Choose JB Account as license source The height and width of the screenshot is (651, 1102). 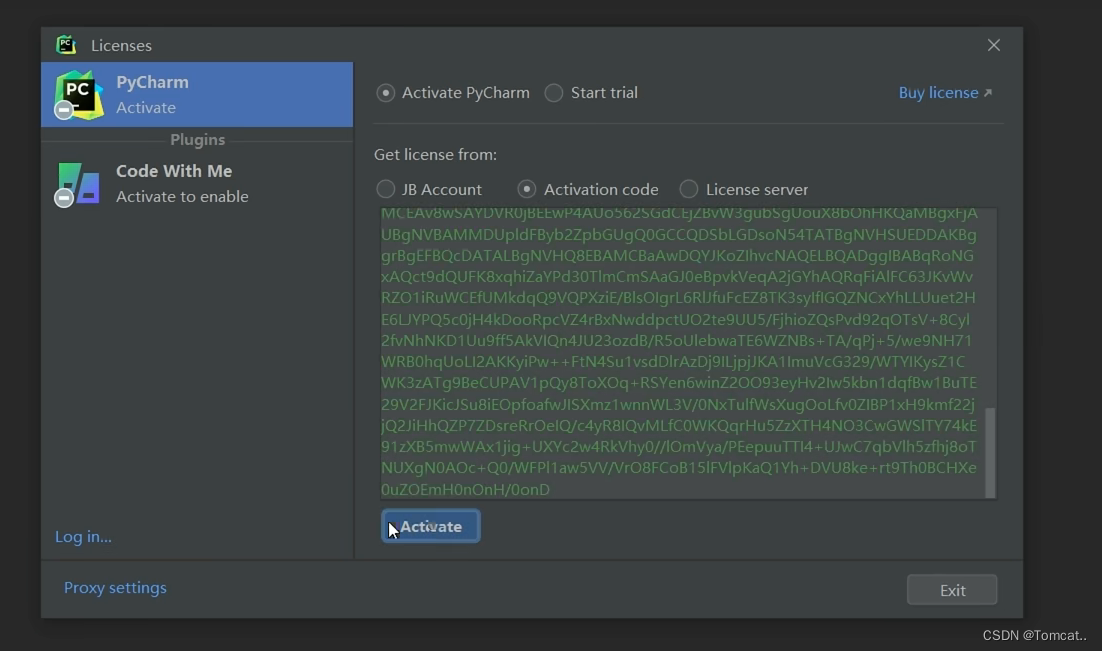(385, 189)
